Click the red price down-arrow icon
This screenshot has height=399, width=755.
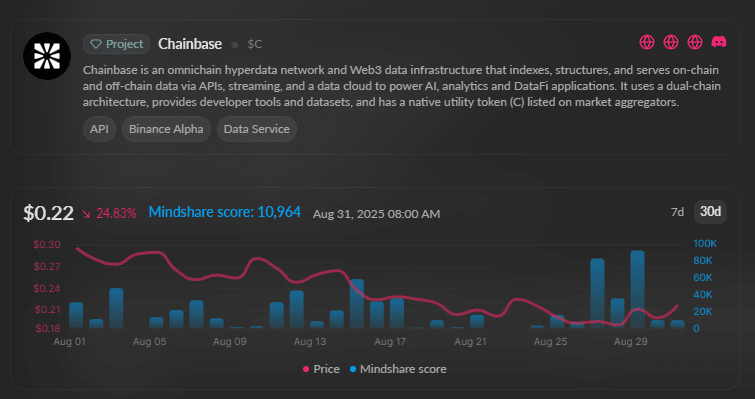pos(86,213)
